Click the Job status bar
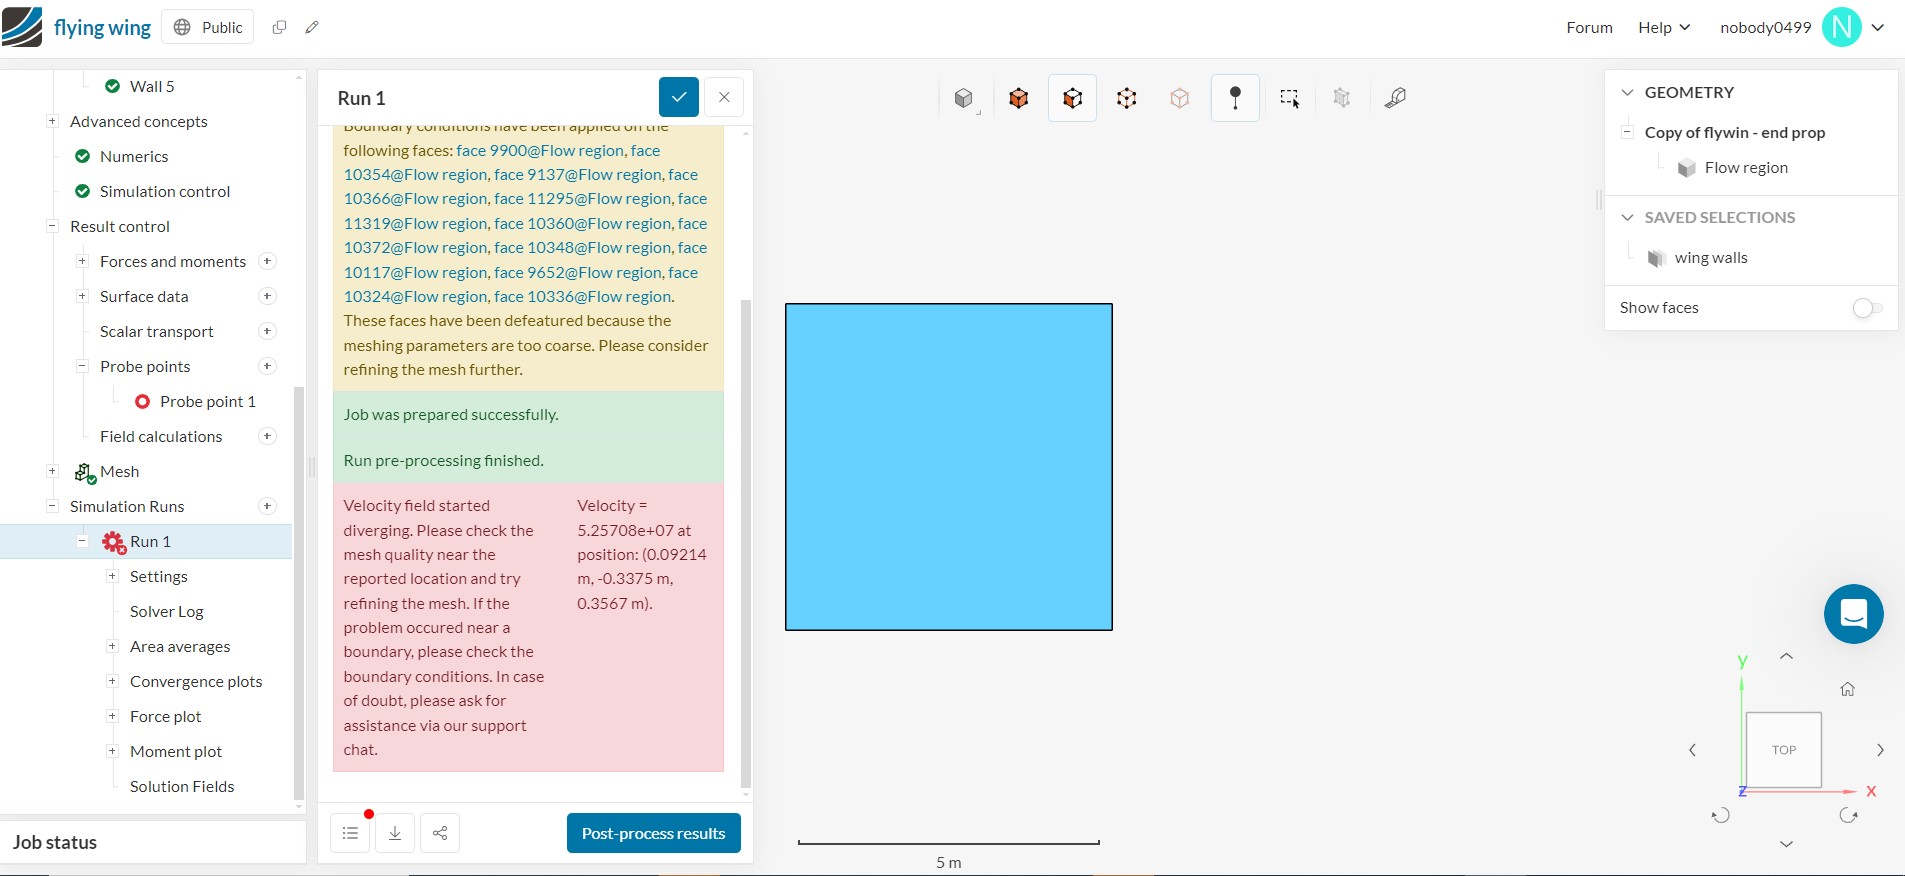This screenshot has height=876, width=1905. (153, 842)
